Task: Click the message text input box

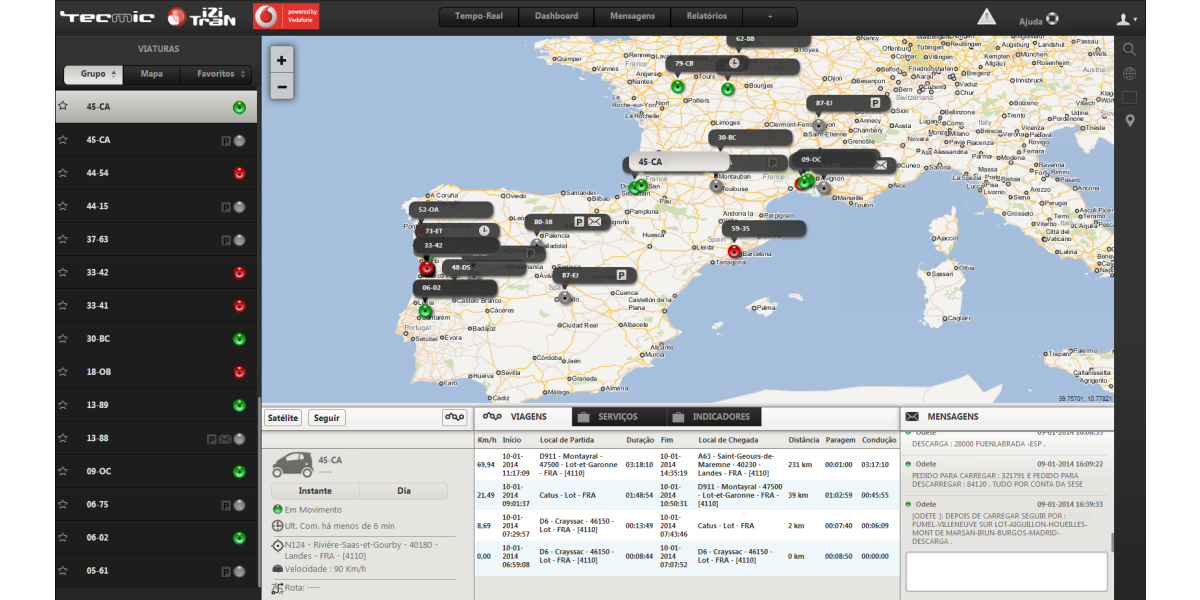Action: point(1006,571)
